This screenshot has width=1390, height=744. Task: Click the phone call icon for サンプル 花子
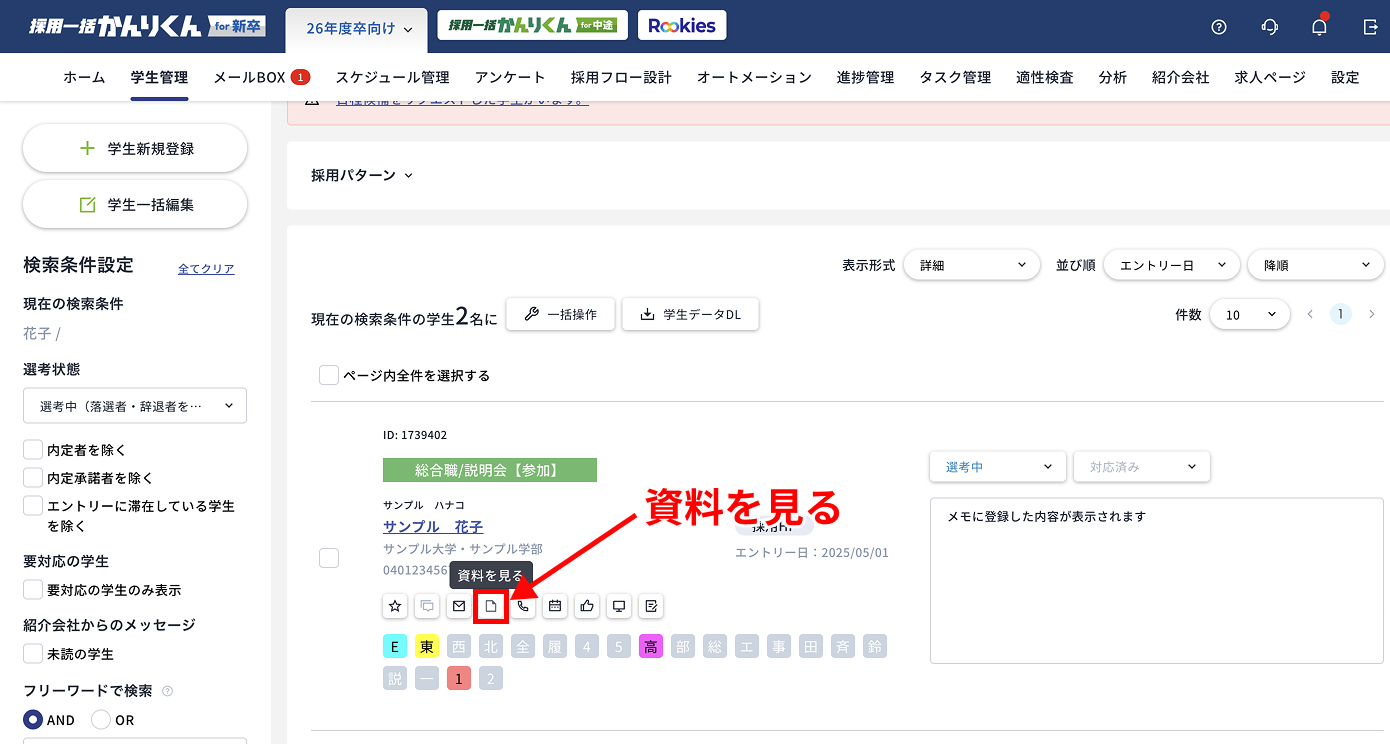tap(523, 606)
